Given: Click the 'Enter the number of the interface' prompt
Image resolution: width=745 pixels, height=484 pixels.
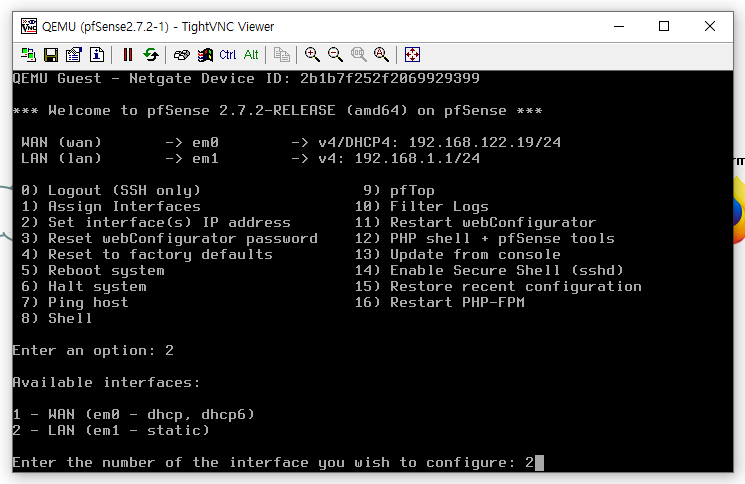Looking at the screenshot, I should tap(273, 463).
